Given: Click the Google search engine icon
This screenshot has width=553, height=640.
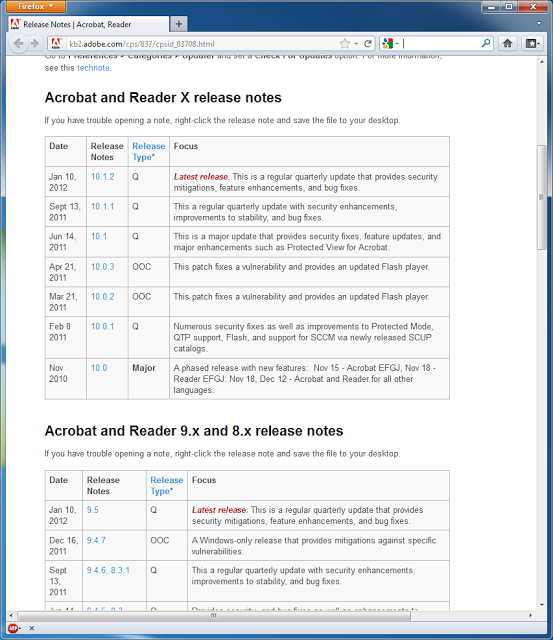Looking at the screenshot, I should coord(387,44).
